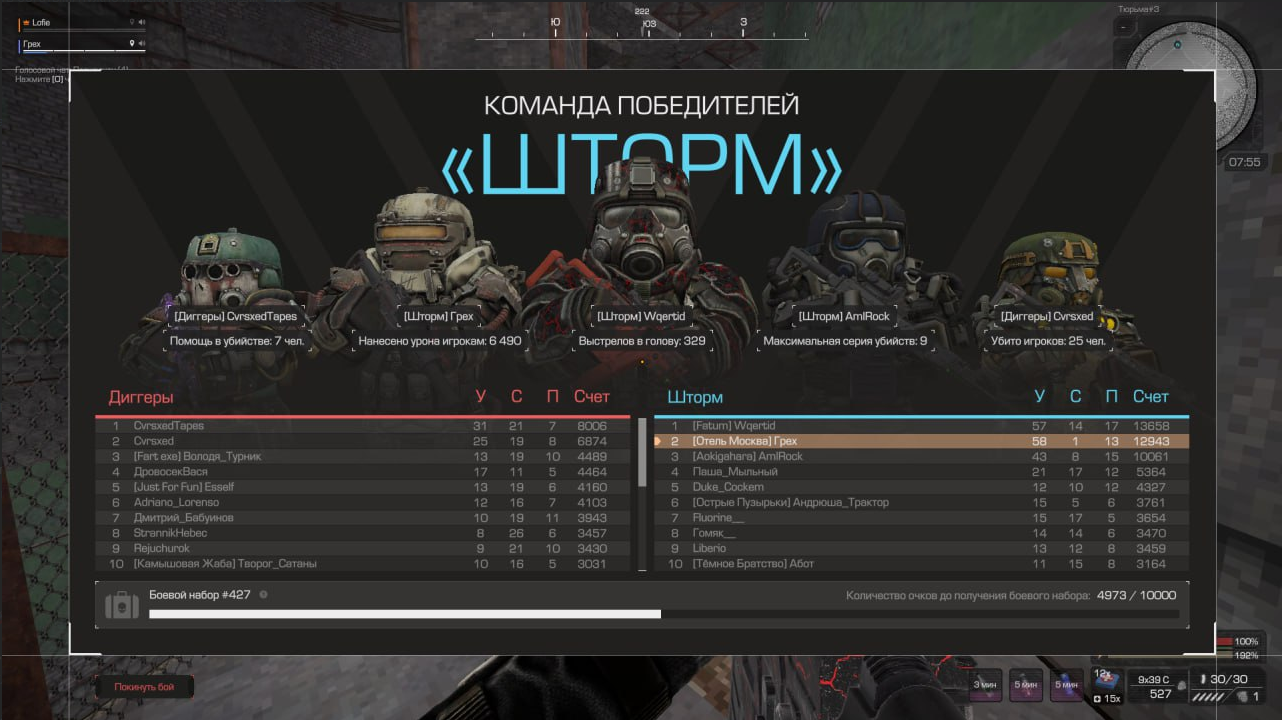Click the Нанесено урона игрокам: 6 490 label
The height and width of the screenshot is (720, 1282).
point(440,341)
